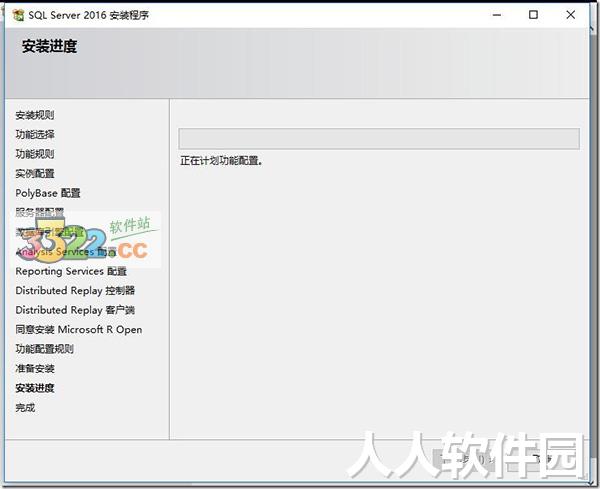Minimize the SQL Server 2016 setup window
This screenshot has width=600, height=489.
tap(497, 15)
